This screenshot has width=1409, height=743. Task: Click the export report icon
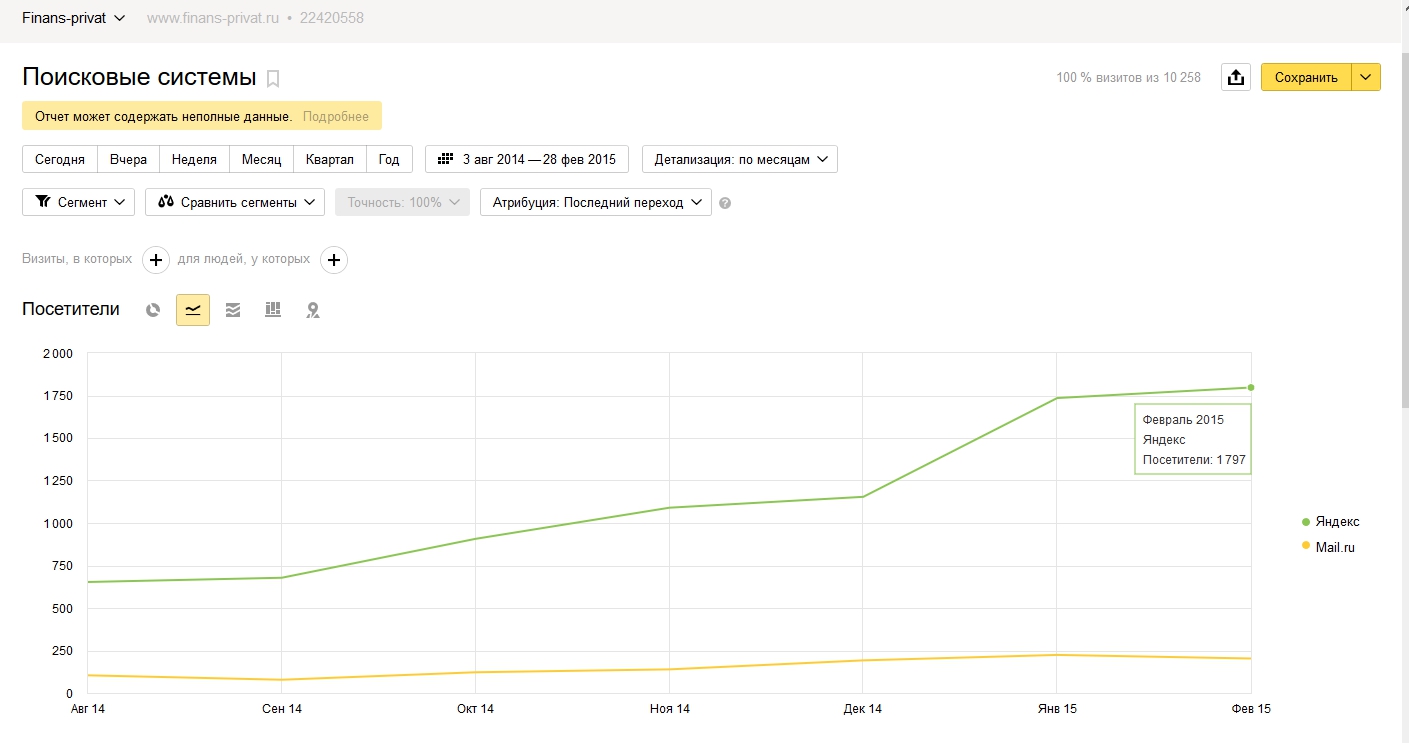1236,78
